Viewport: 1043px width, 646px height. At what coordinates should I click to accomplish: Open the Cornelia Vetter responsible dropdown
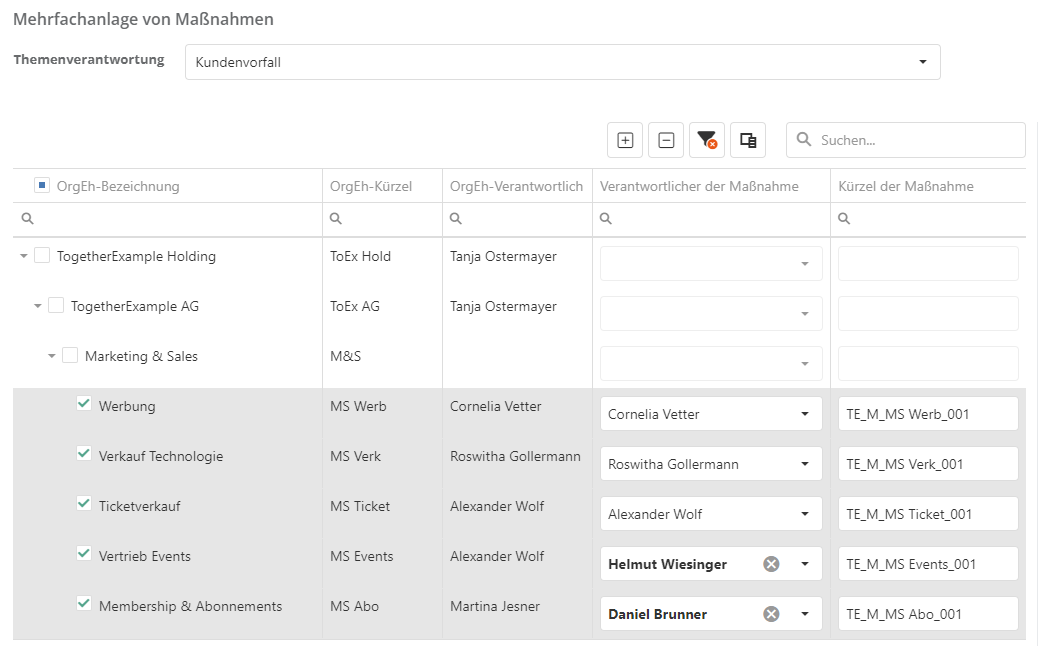(x=804, y=414)
